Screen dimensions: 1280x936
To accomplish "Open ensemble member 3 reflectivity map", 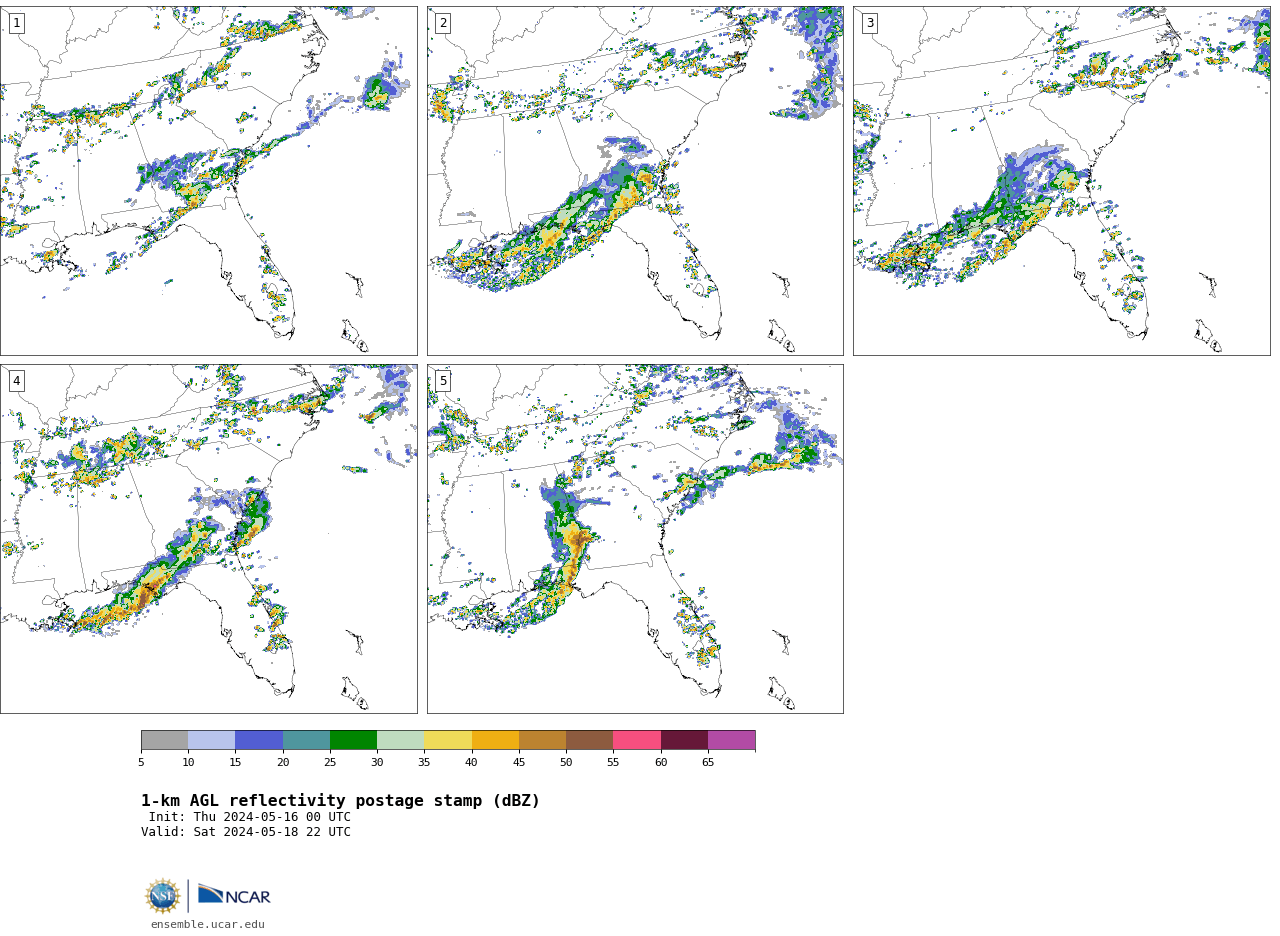I will click(1061, 181).
